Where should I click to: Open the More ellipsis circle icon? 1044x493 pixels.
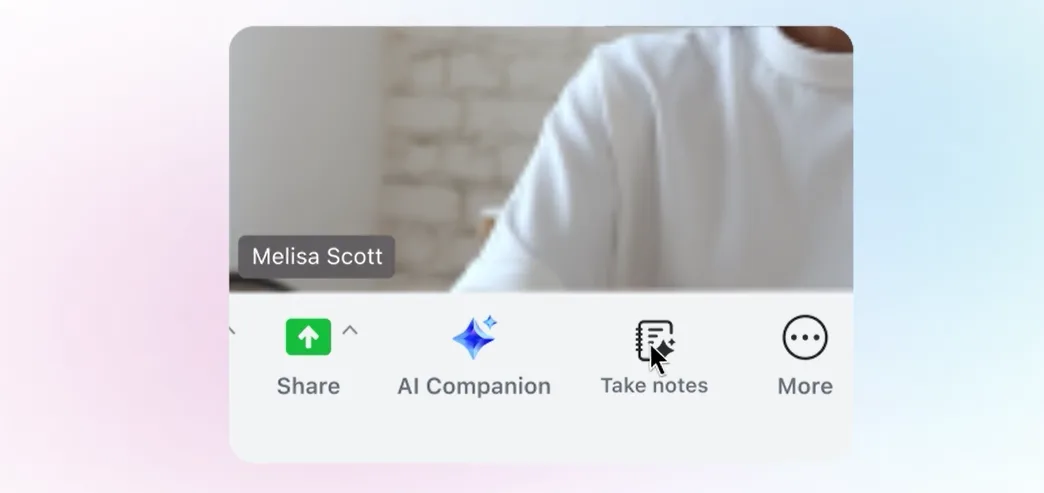click(x=805, y=337)
